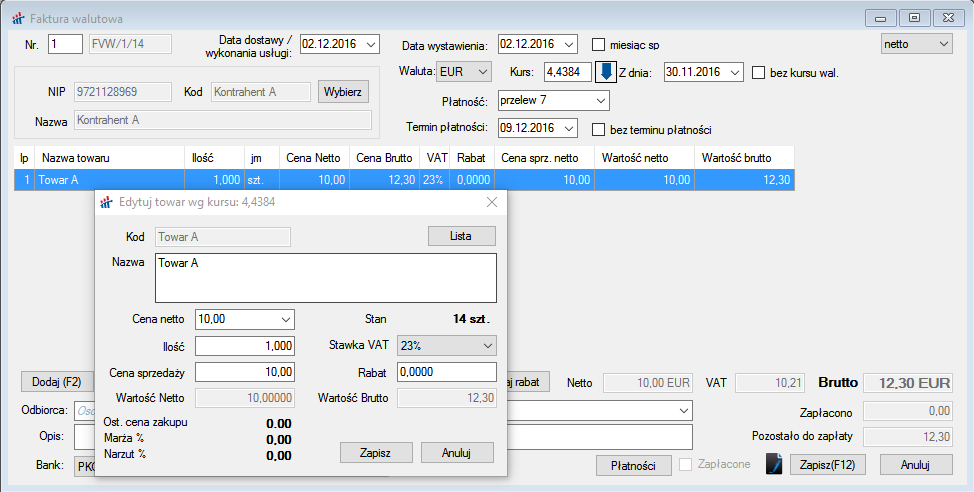Click the 'Nazwa towaru' column header
This screenshot has width=974, height=492.
[76, 158]
